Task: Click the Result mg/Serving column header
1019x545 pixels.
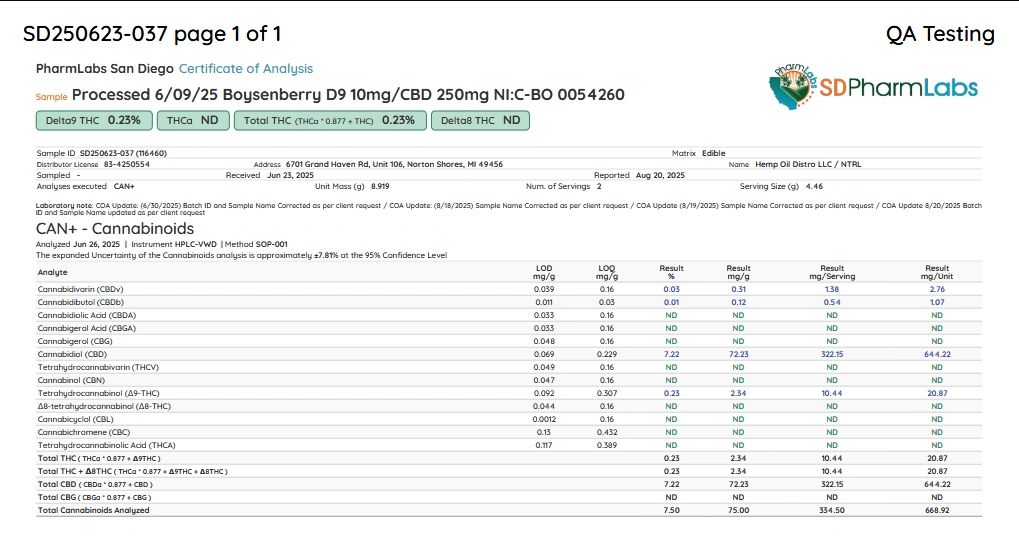Action: [831, 272]
